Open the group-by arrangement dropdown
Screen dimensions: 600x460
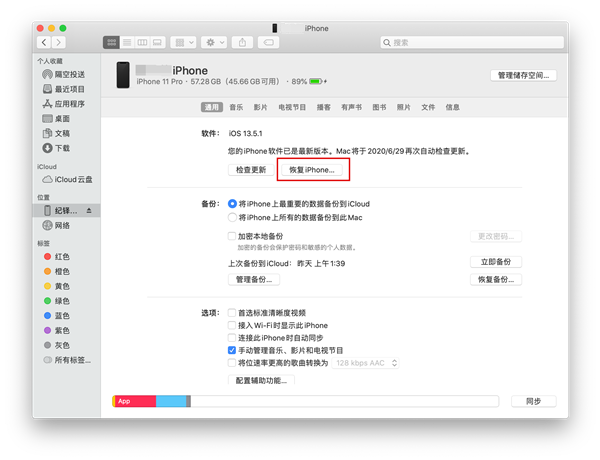click(x=184, y=42)
